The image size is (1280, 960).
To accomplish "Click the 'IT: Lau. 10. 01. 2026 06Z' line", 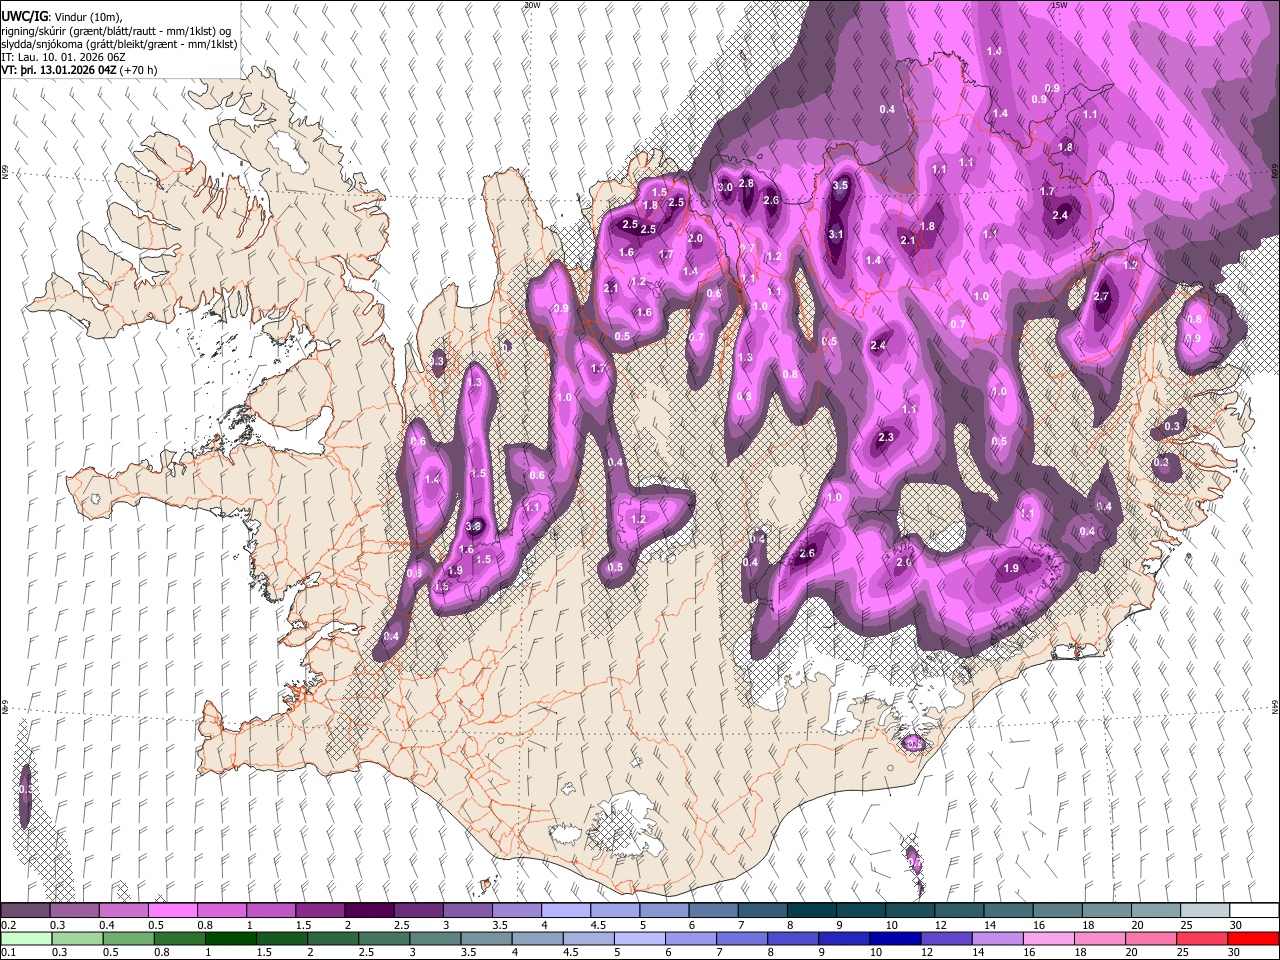I will 63,58.
